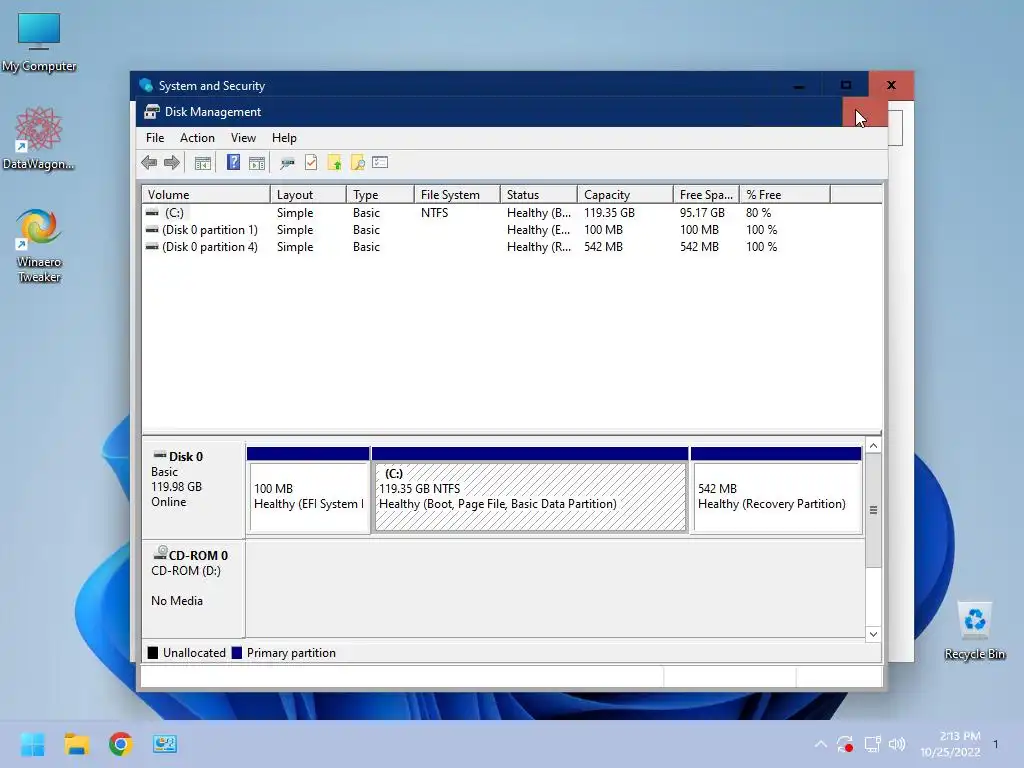The width and height of the screenshot is (1024, 768).
Task: Click the Show/Hide Action Pane toolbar icon
Action: pyautogui.click(x=257, y=163)
